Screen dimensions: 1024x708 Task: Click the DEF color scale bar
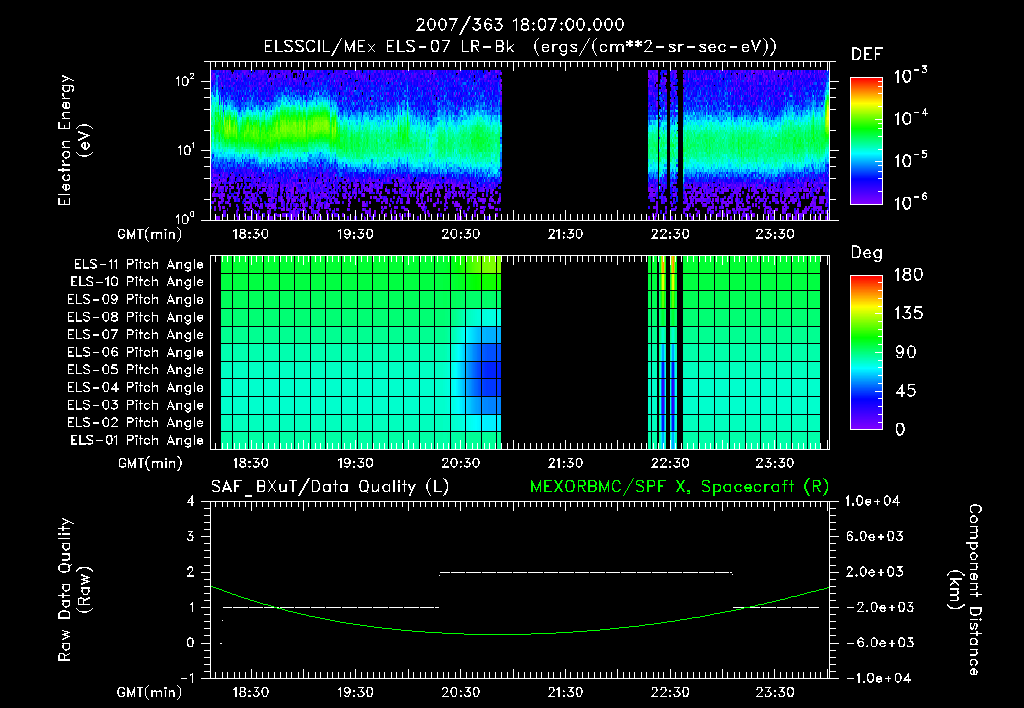coord(866,141)
